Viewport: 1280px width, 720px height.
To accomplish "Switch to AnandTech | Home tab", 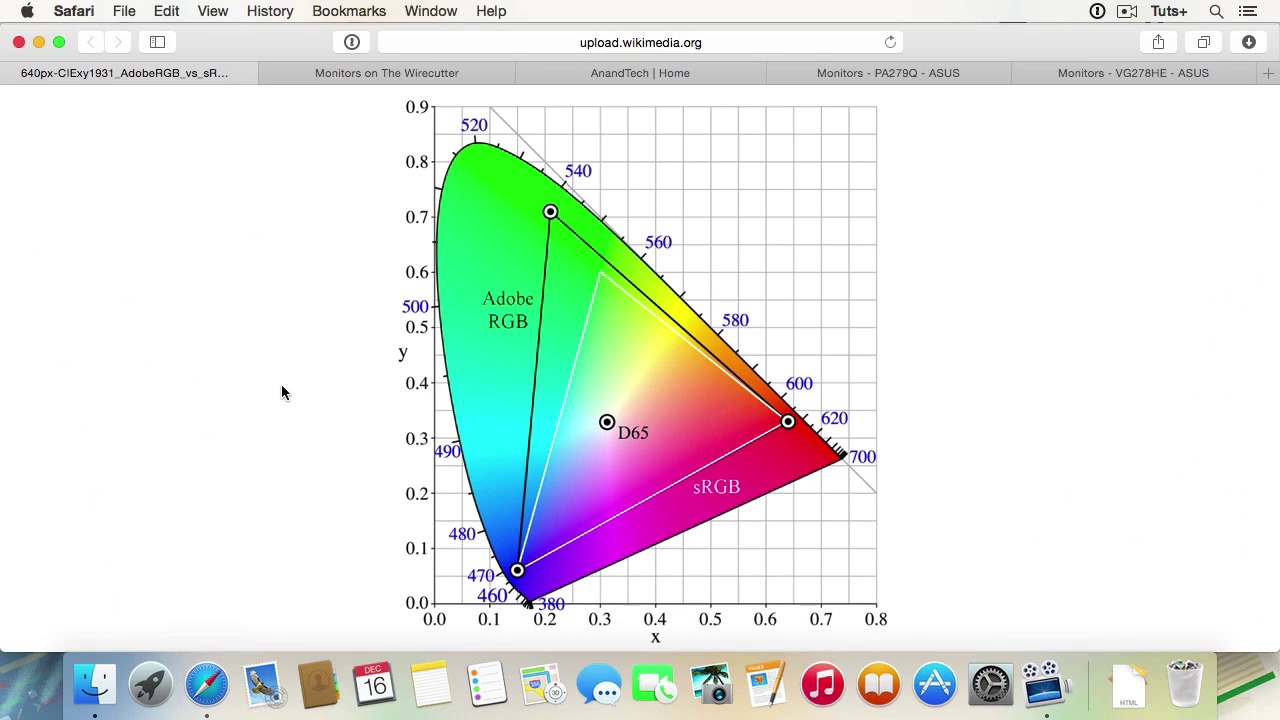I will point(640,73).
